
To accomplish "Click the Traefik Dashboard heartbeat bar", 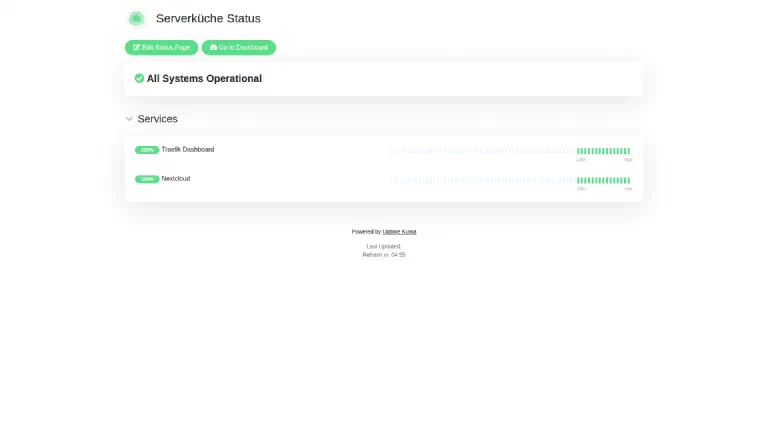I will click(x=510, y=151).
